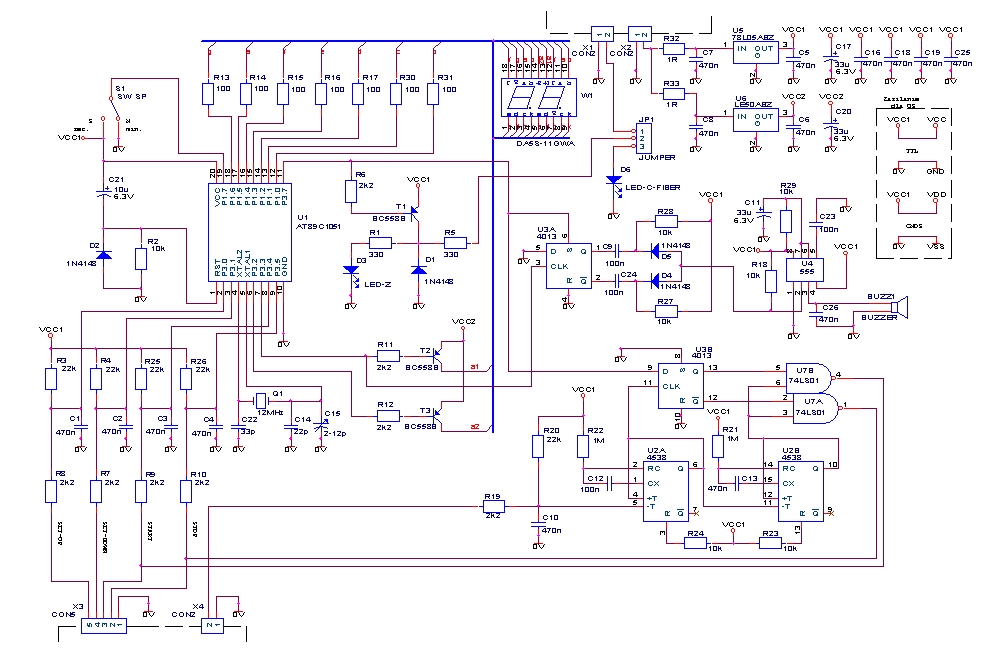Click the R13 resistor label
The width and height of the screenshot is (988, 657).
(221, 77)
